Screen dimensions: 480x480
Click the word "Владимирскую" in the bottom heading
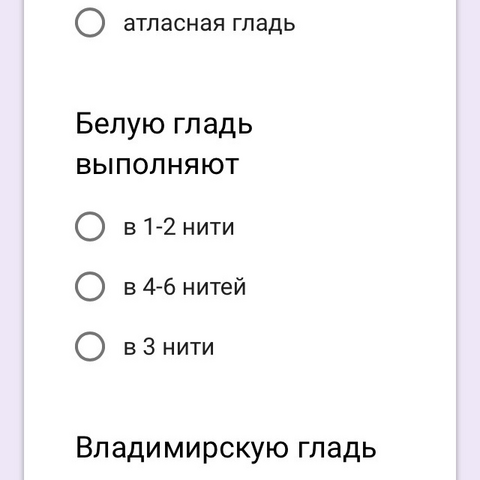pos(182,449)
